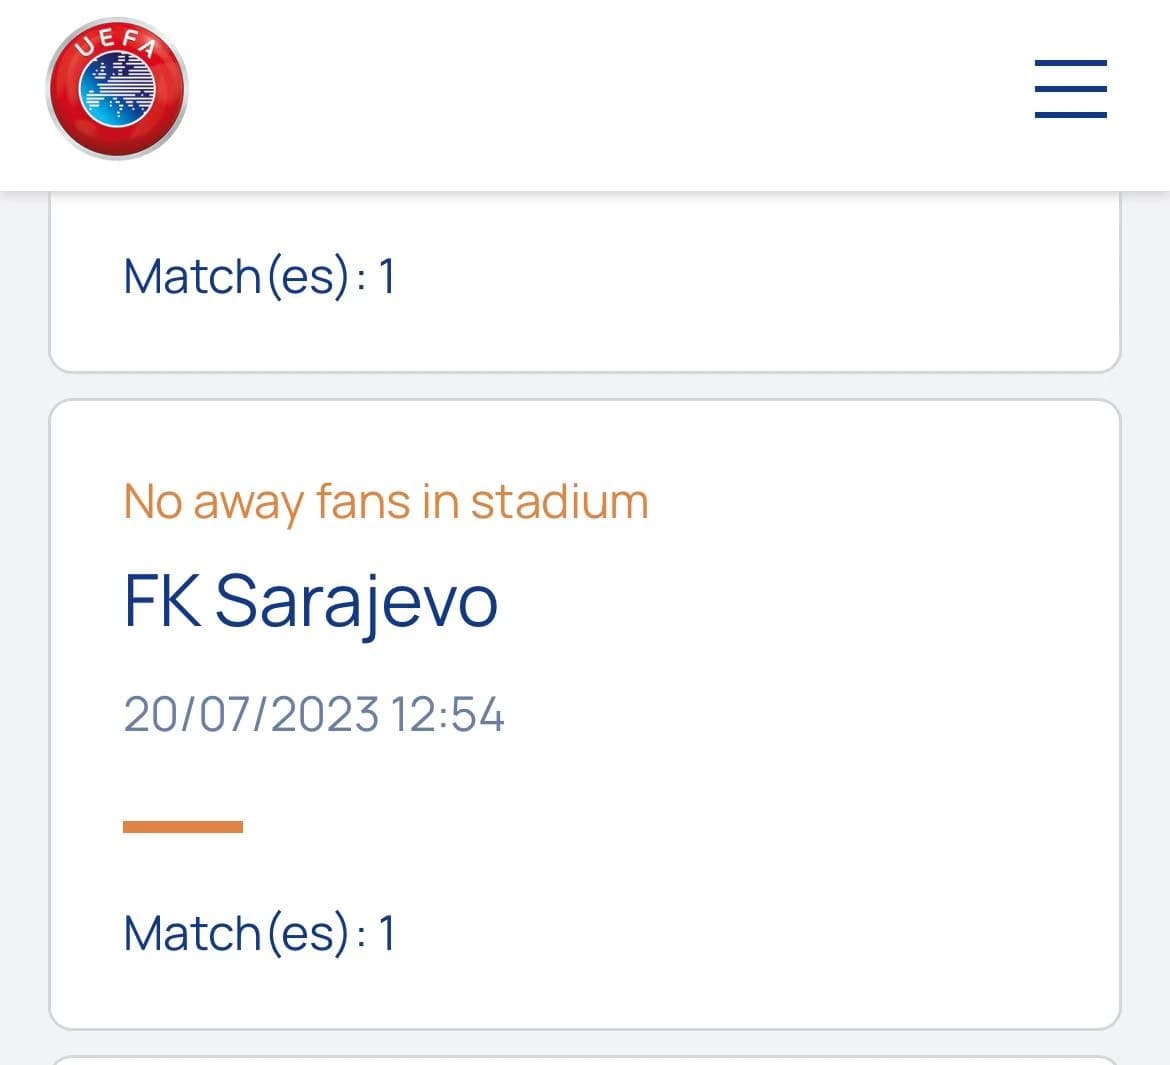Click 'Match(es): 1' in top card
The width and height of the screenshot is (1170, 1065).
(x=259, y=277)
